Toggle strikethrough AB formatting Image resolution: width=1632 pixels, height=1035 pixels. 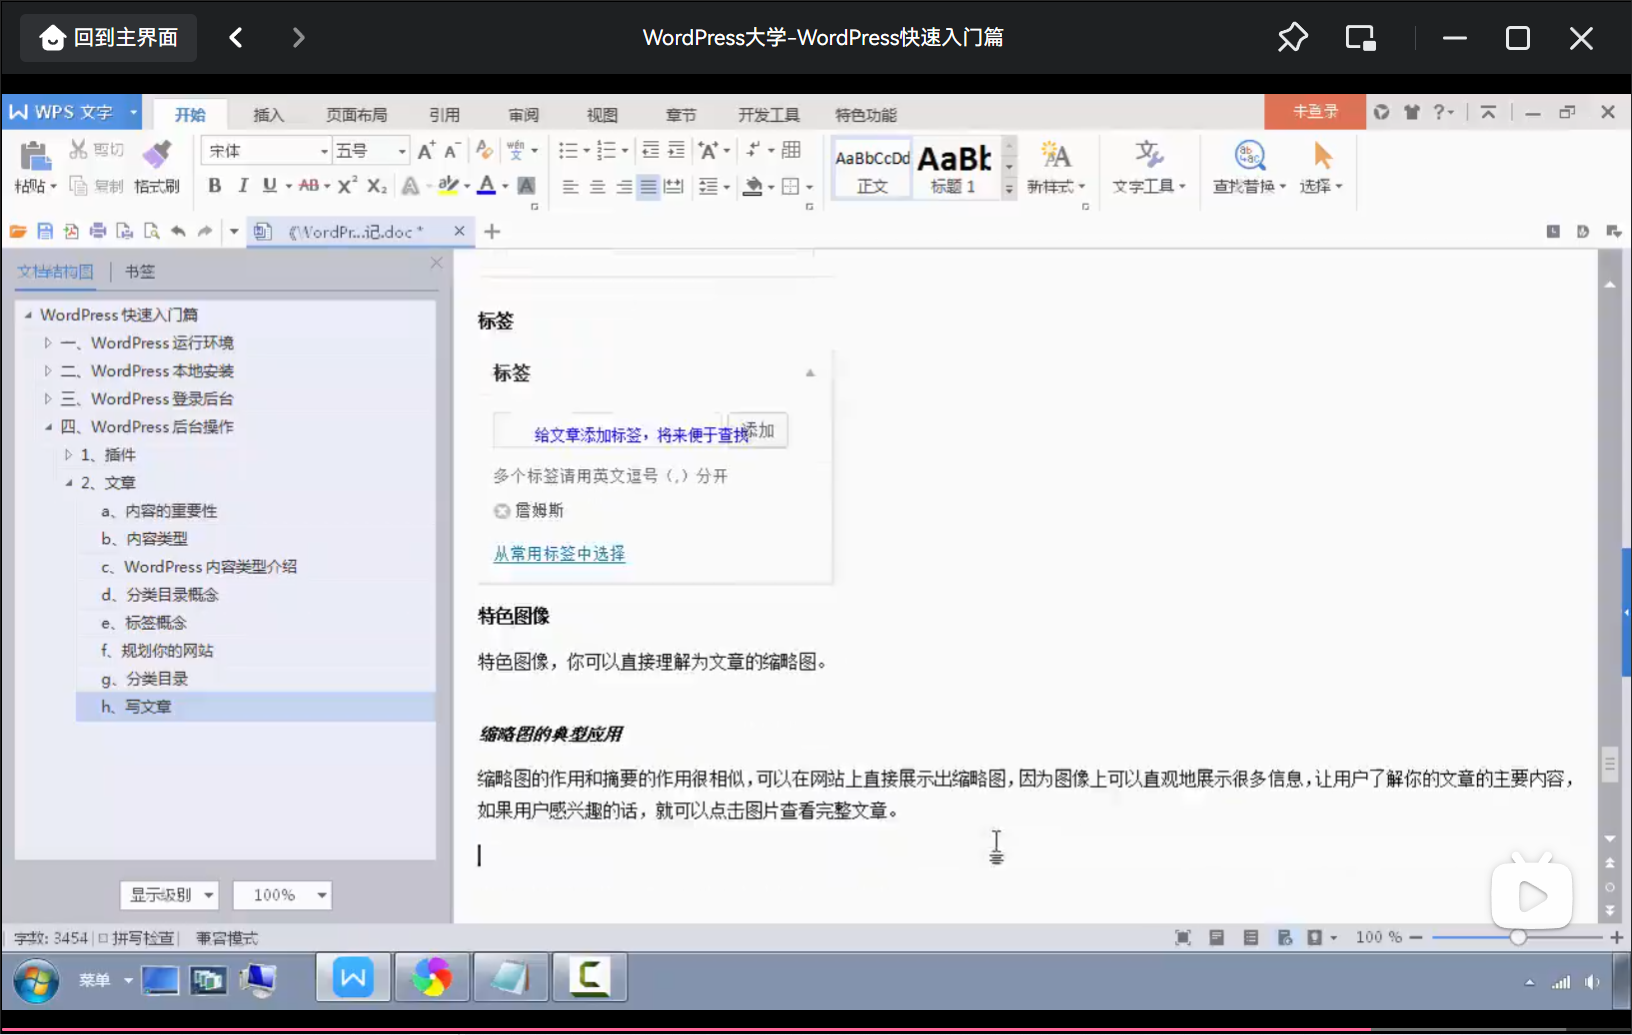click(x=309, y=186)
